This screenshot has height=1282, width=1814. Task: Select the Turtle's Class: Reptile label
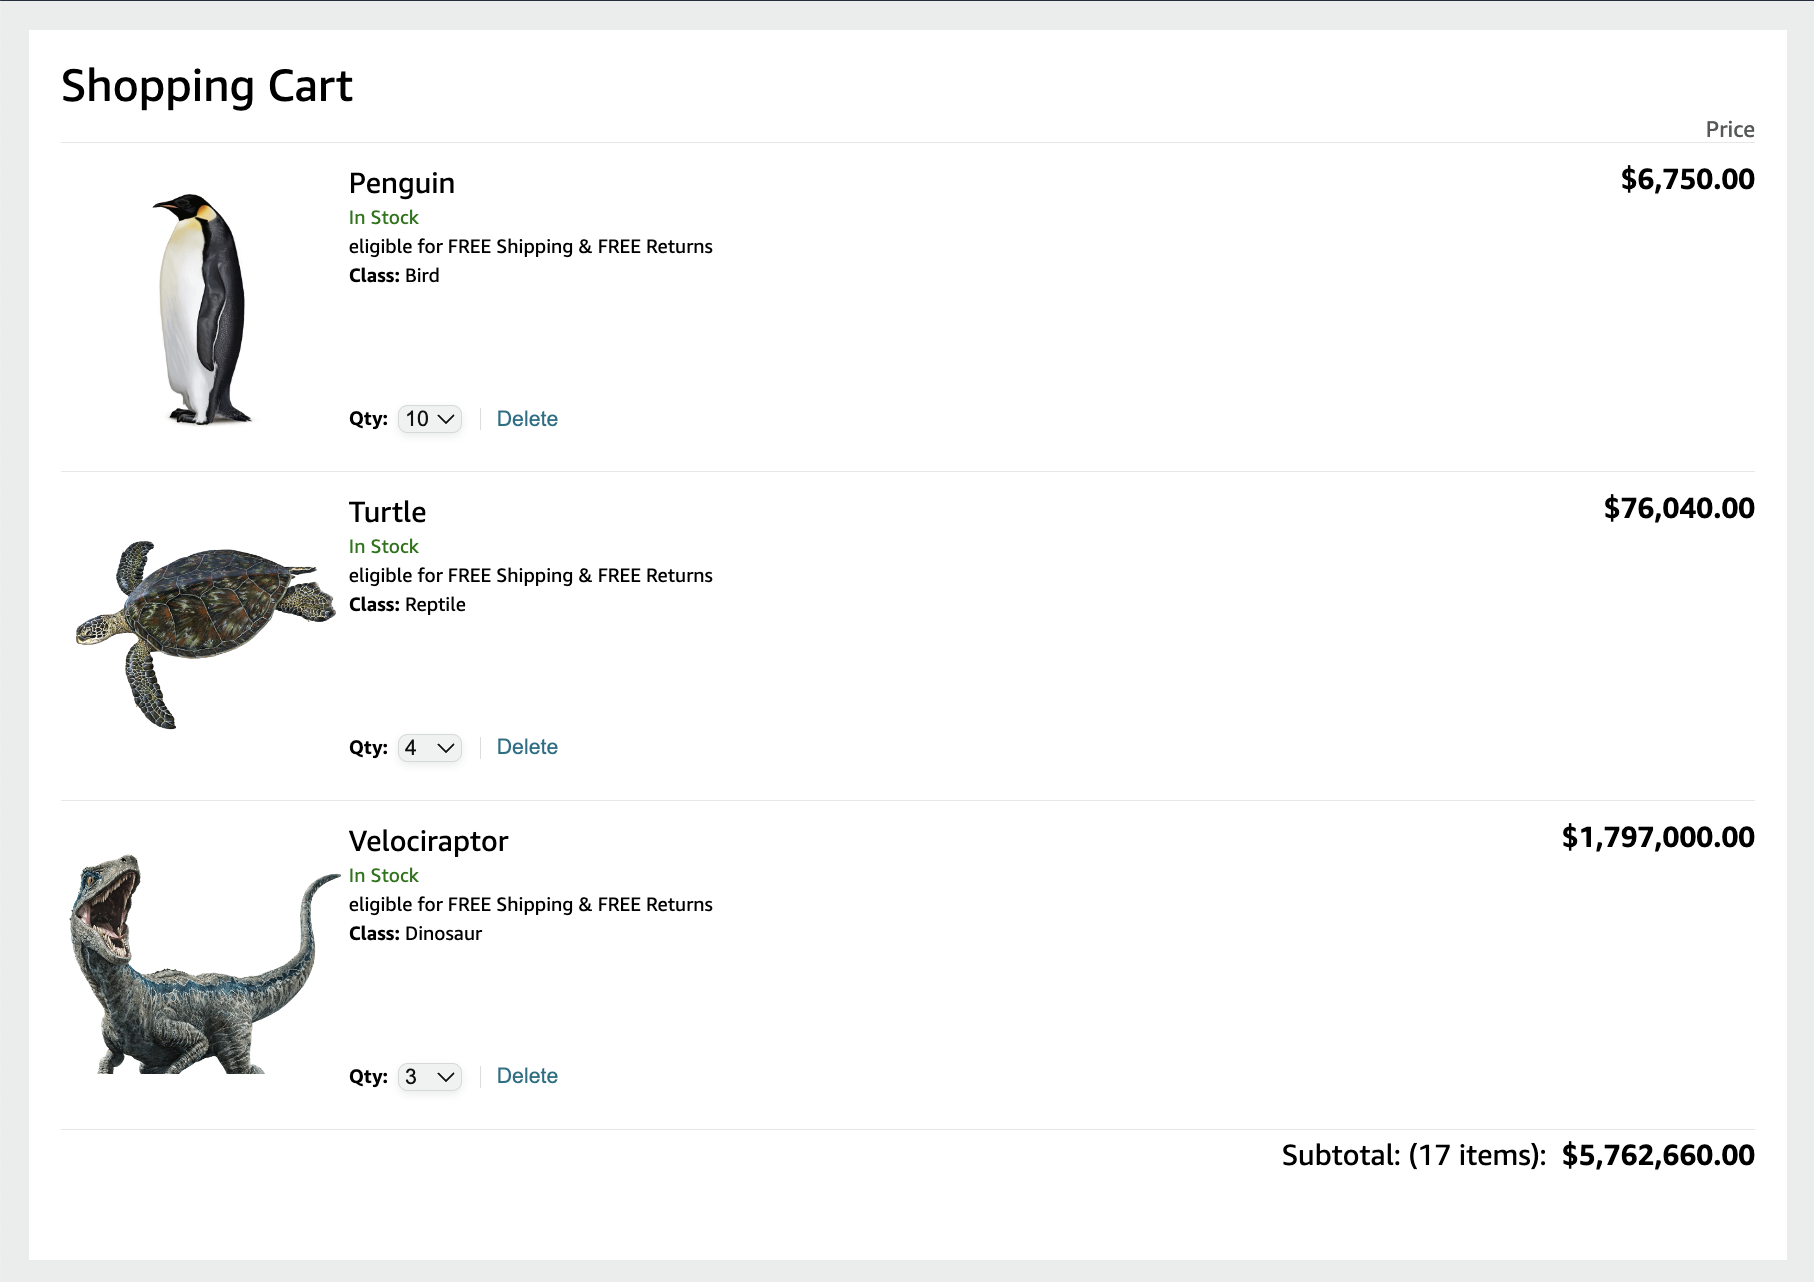coord(407,605)
